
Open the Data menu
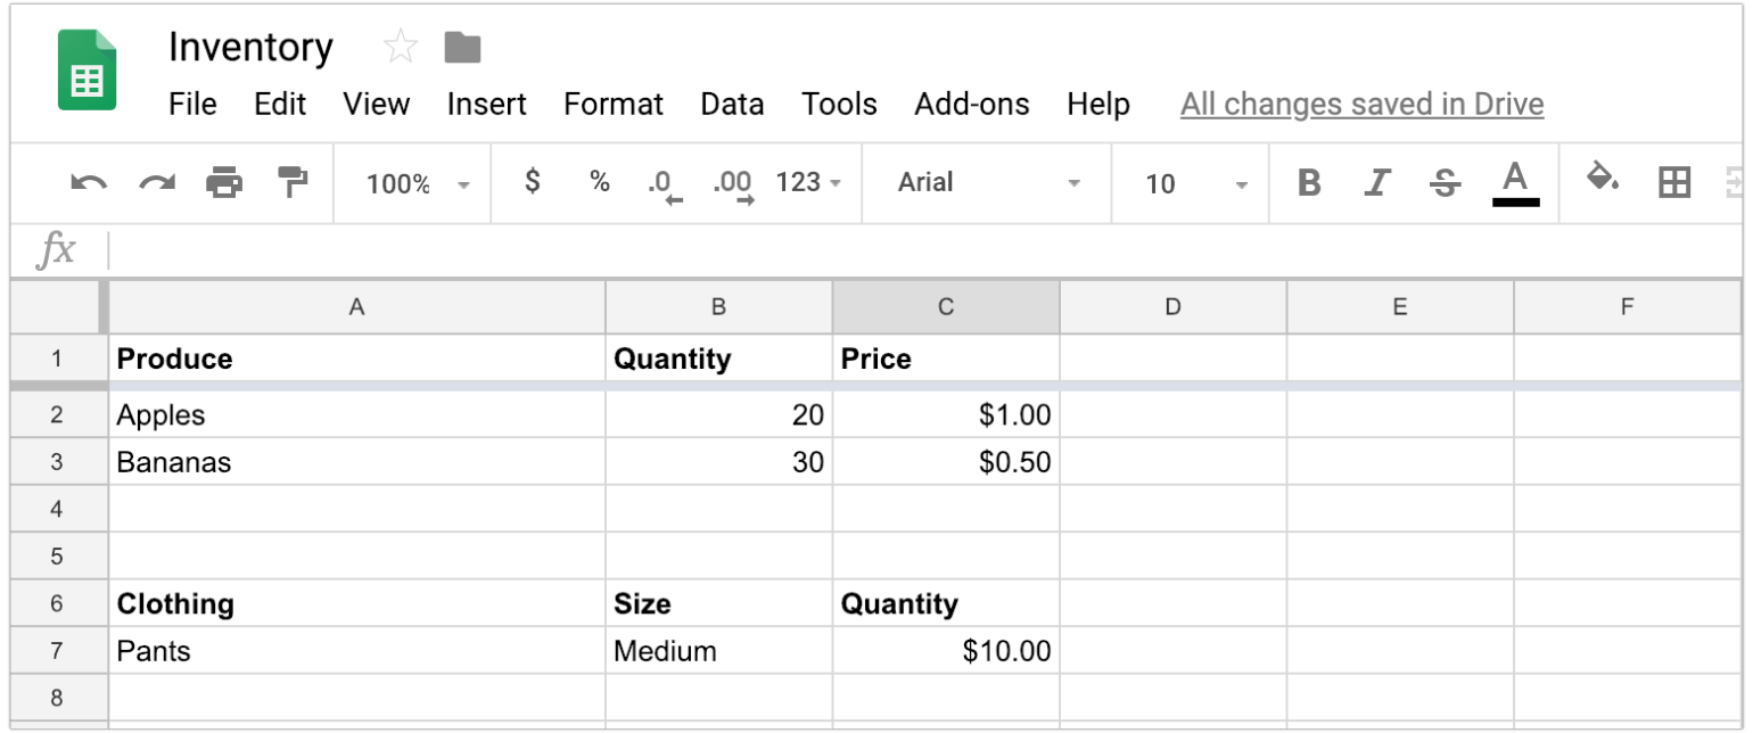coord(732,104)
